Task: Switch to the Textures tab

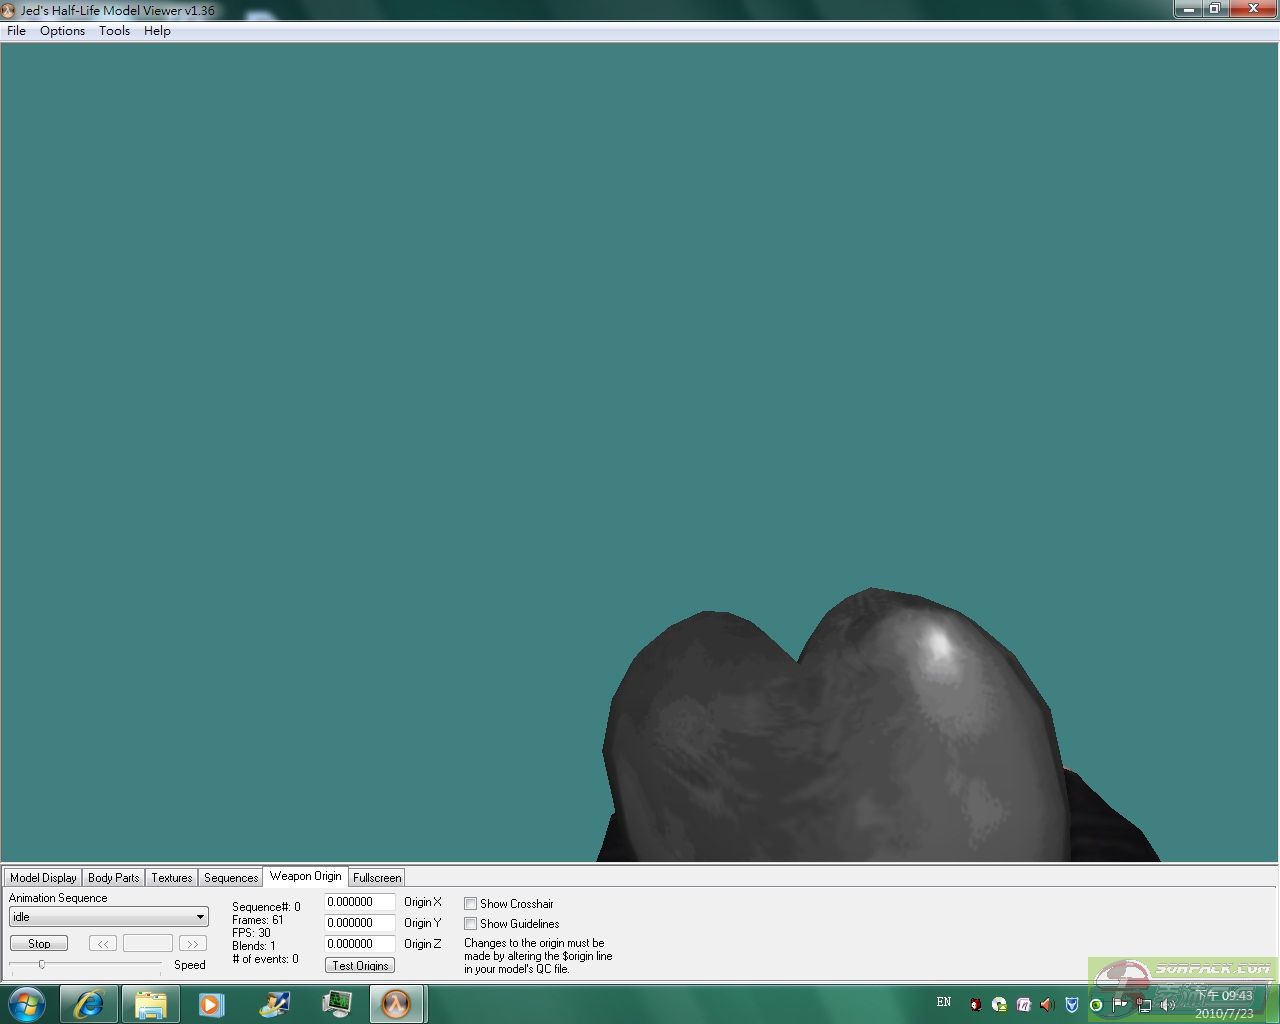Action: (171, 878)
